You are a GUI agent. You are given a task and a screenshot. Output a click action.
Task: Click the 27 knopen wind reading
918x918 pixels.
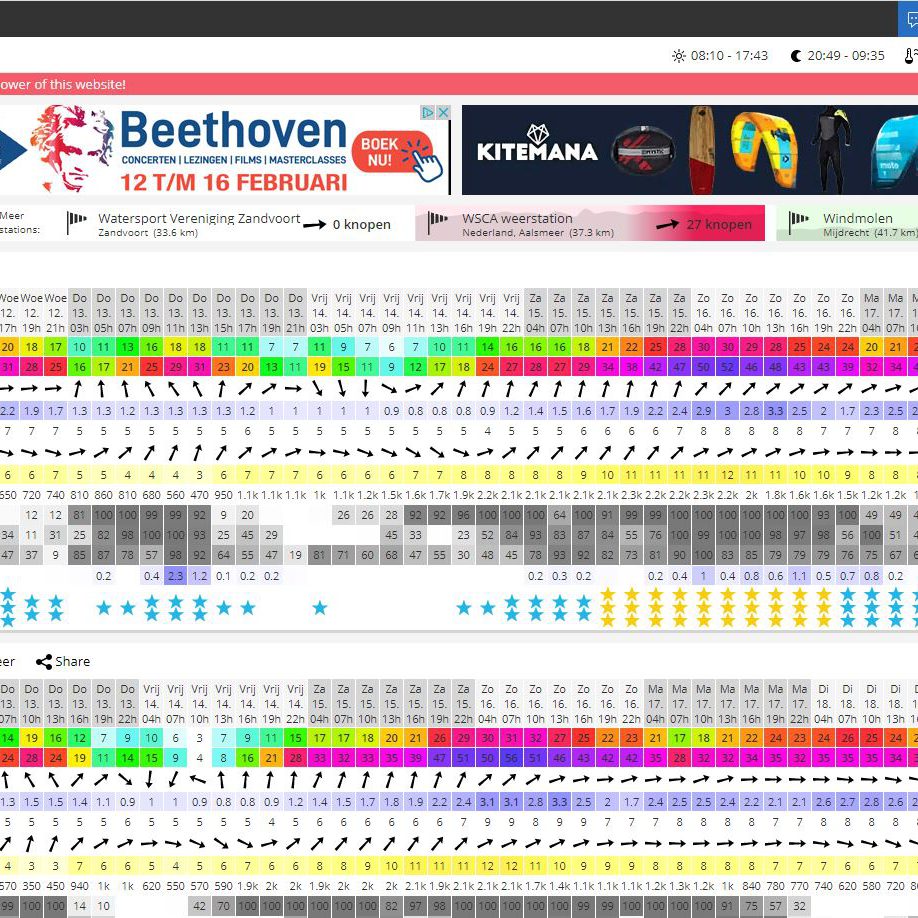[x=718, y=225]
